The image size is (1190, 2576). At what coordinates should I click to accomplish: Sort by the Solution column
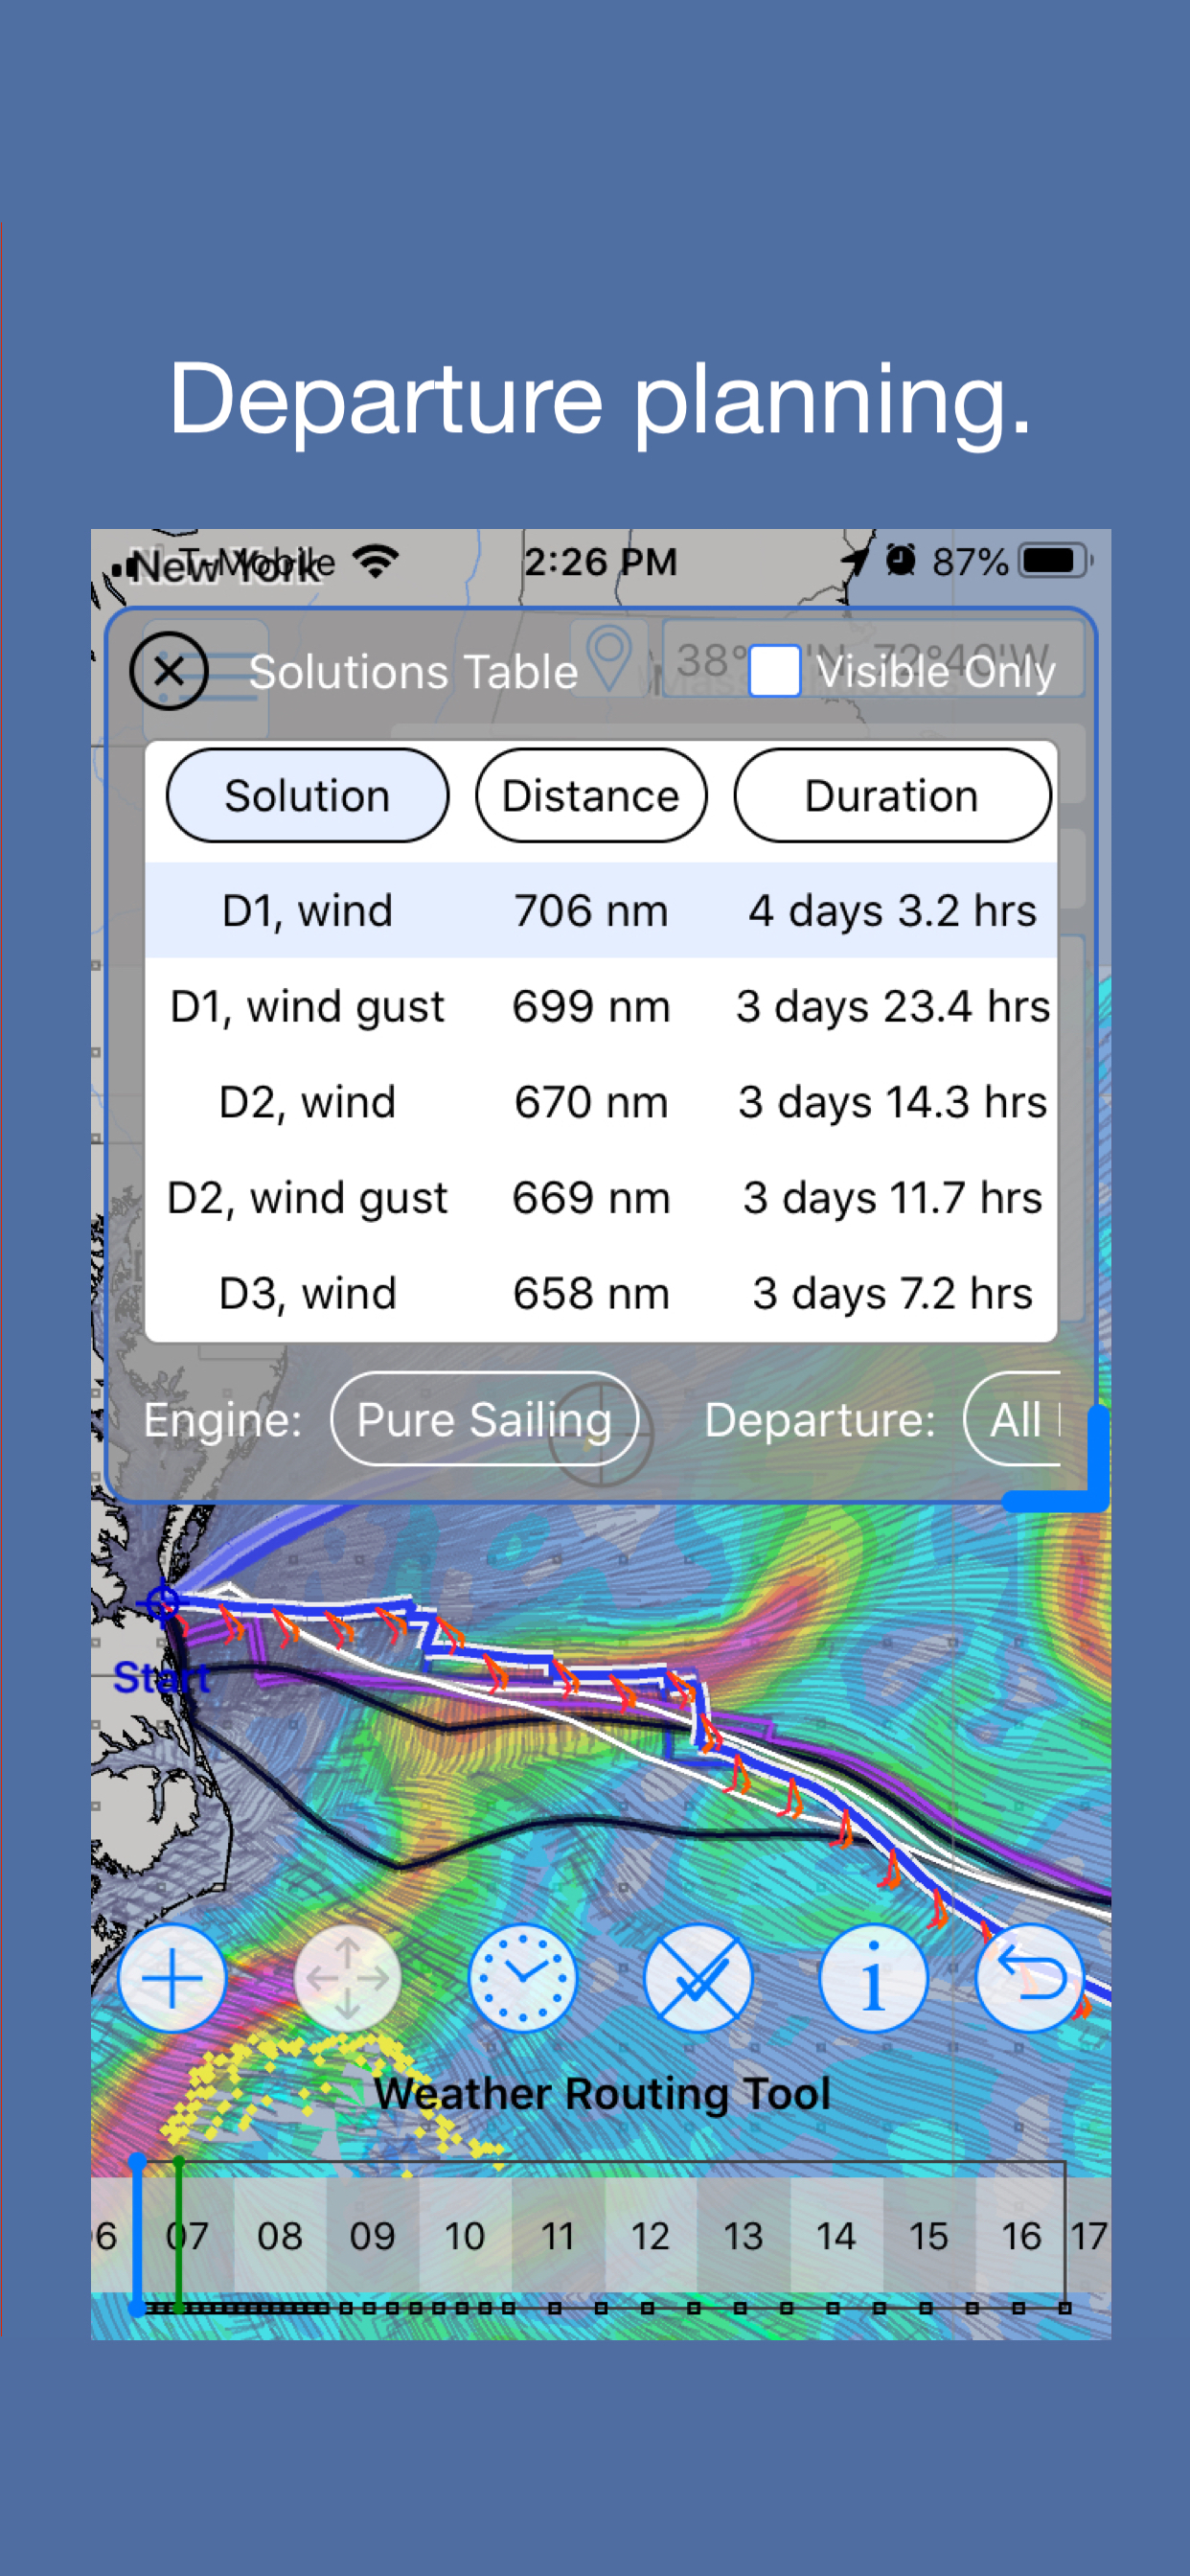[x=307, y=796]
